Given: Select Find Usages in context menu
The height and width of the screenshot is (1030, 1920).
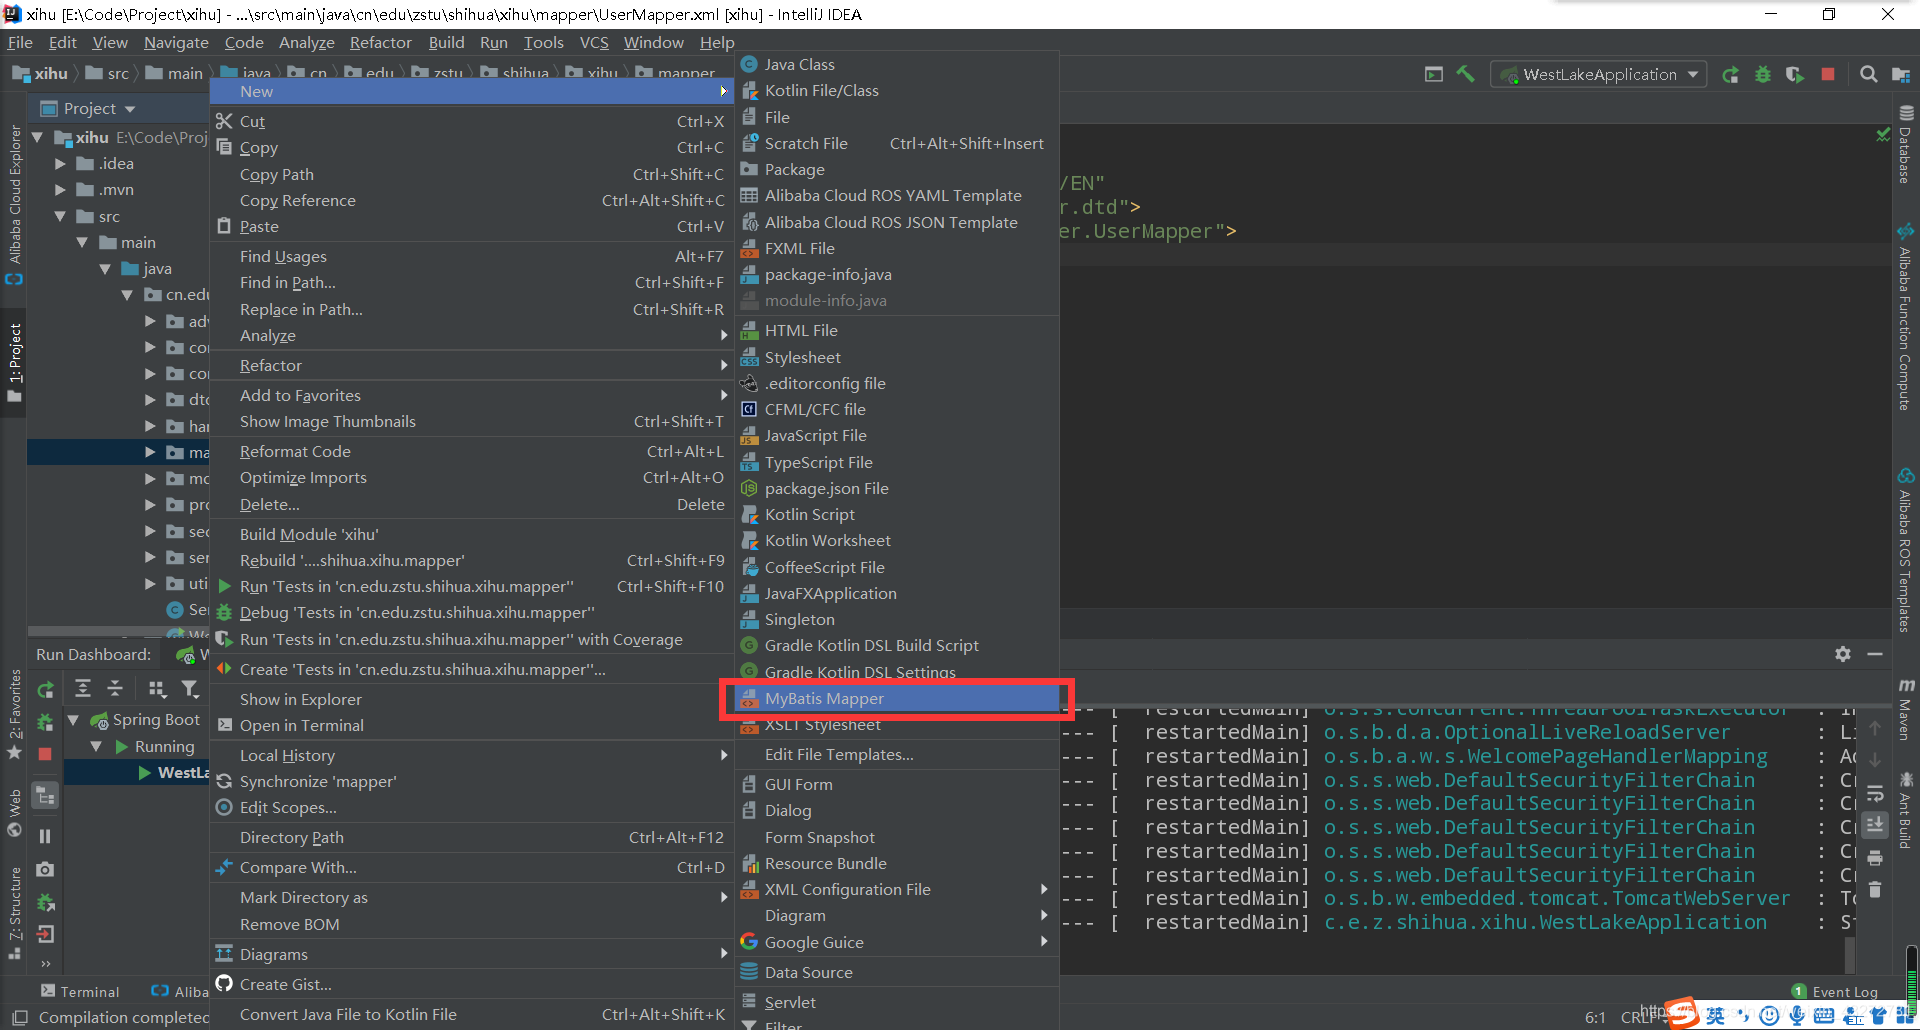Looking at the screenshot, I should (x=472, y=256).
